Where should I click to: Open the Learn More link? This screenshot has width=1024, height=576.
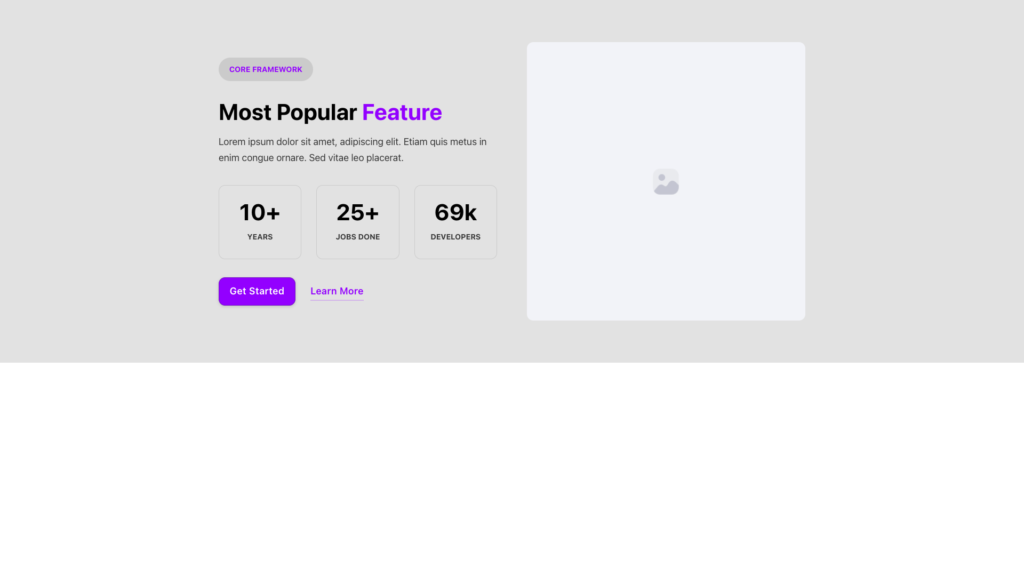point(336,291)
